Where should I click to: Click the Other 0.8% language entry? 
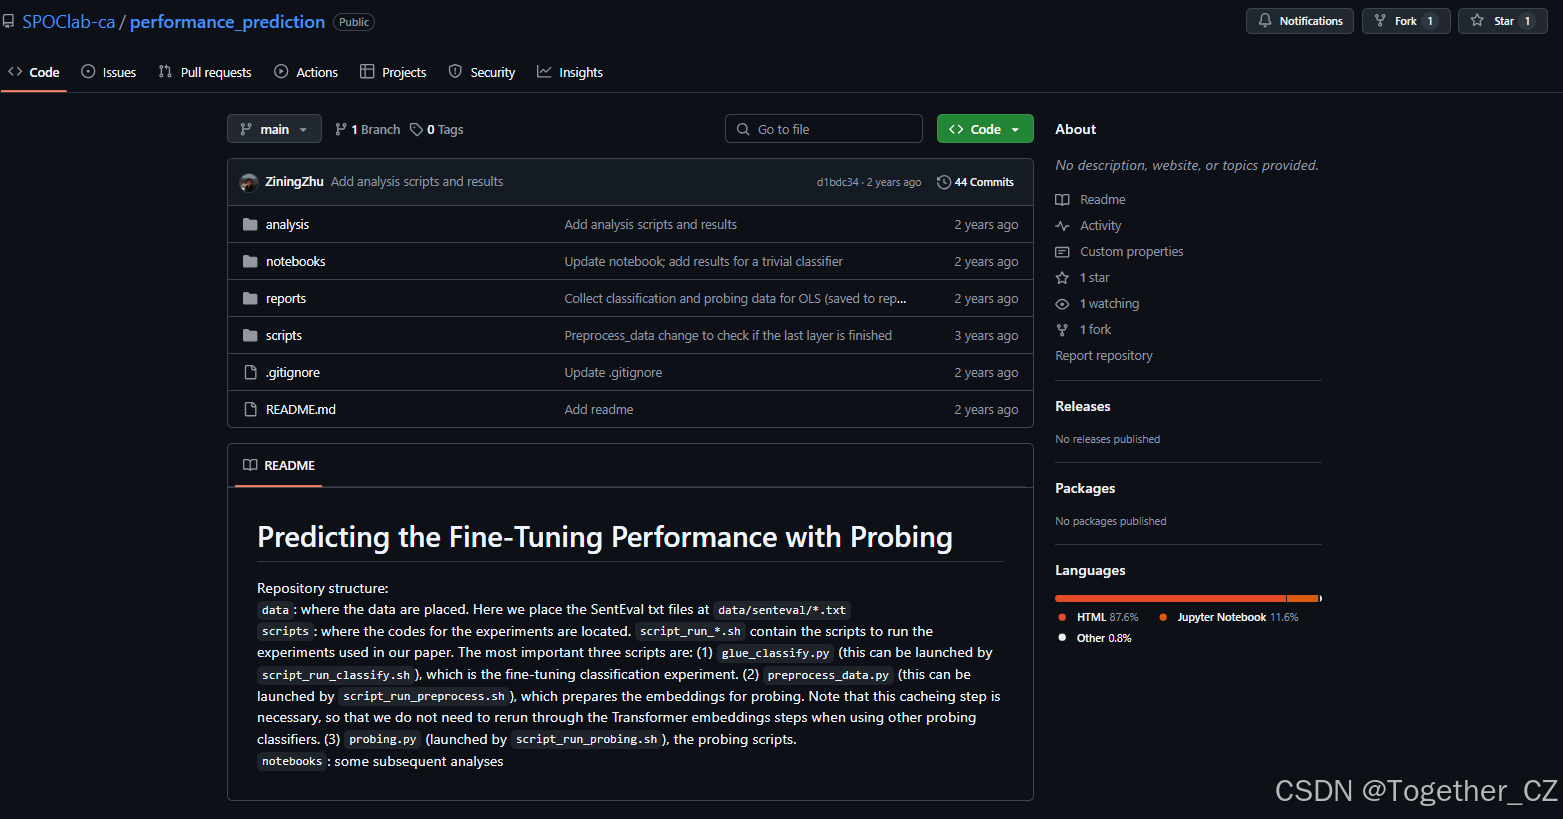1094,638
